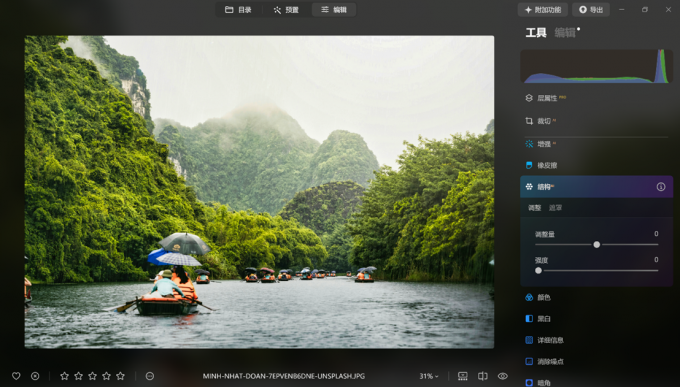Image resolution: width=680 pixels, height=387 pixels.
Task: Rate the photo five stars
Action: click(x=121, y=376)
